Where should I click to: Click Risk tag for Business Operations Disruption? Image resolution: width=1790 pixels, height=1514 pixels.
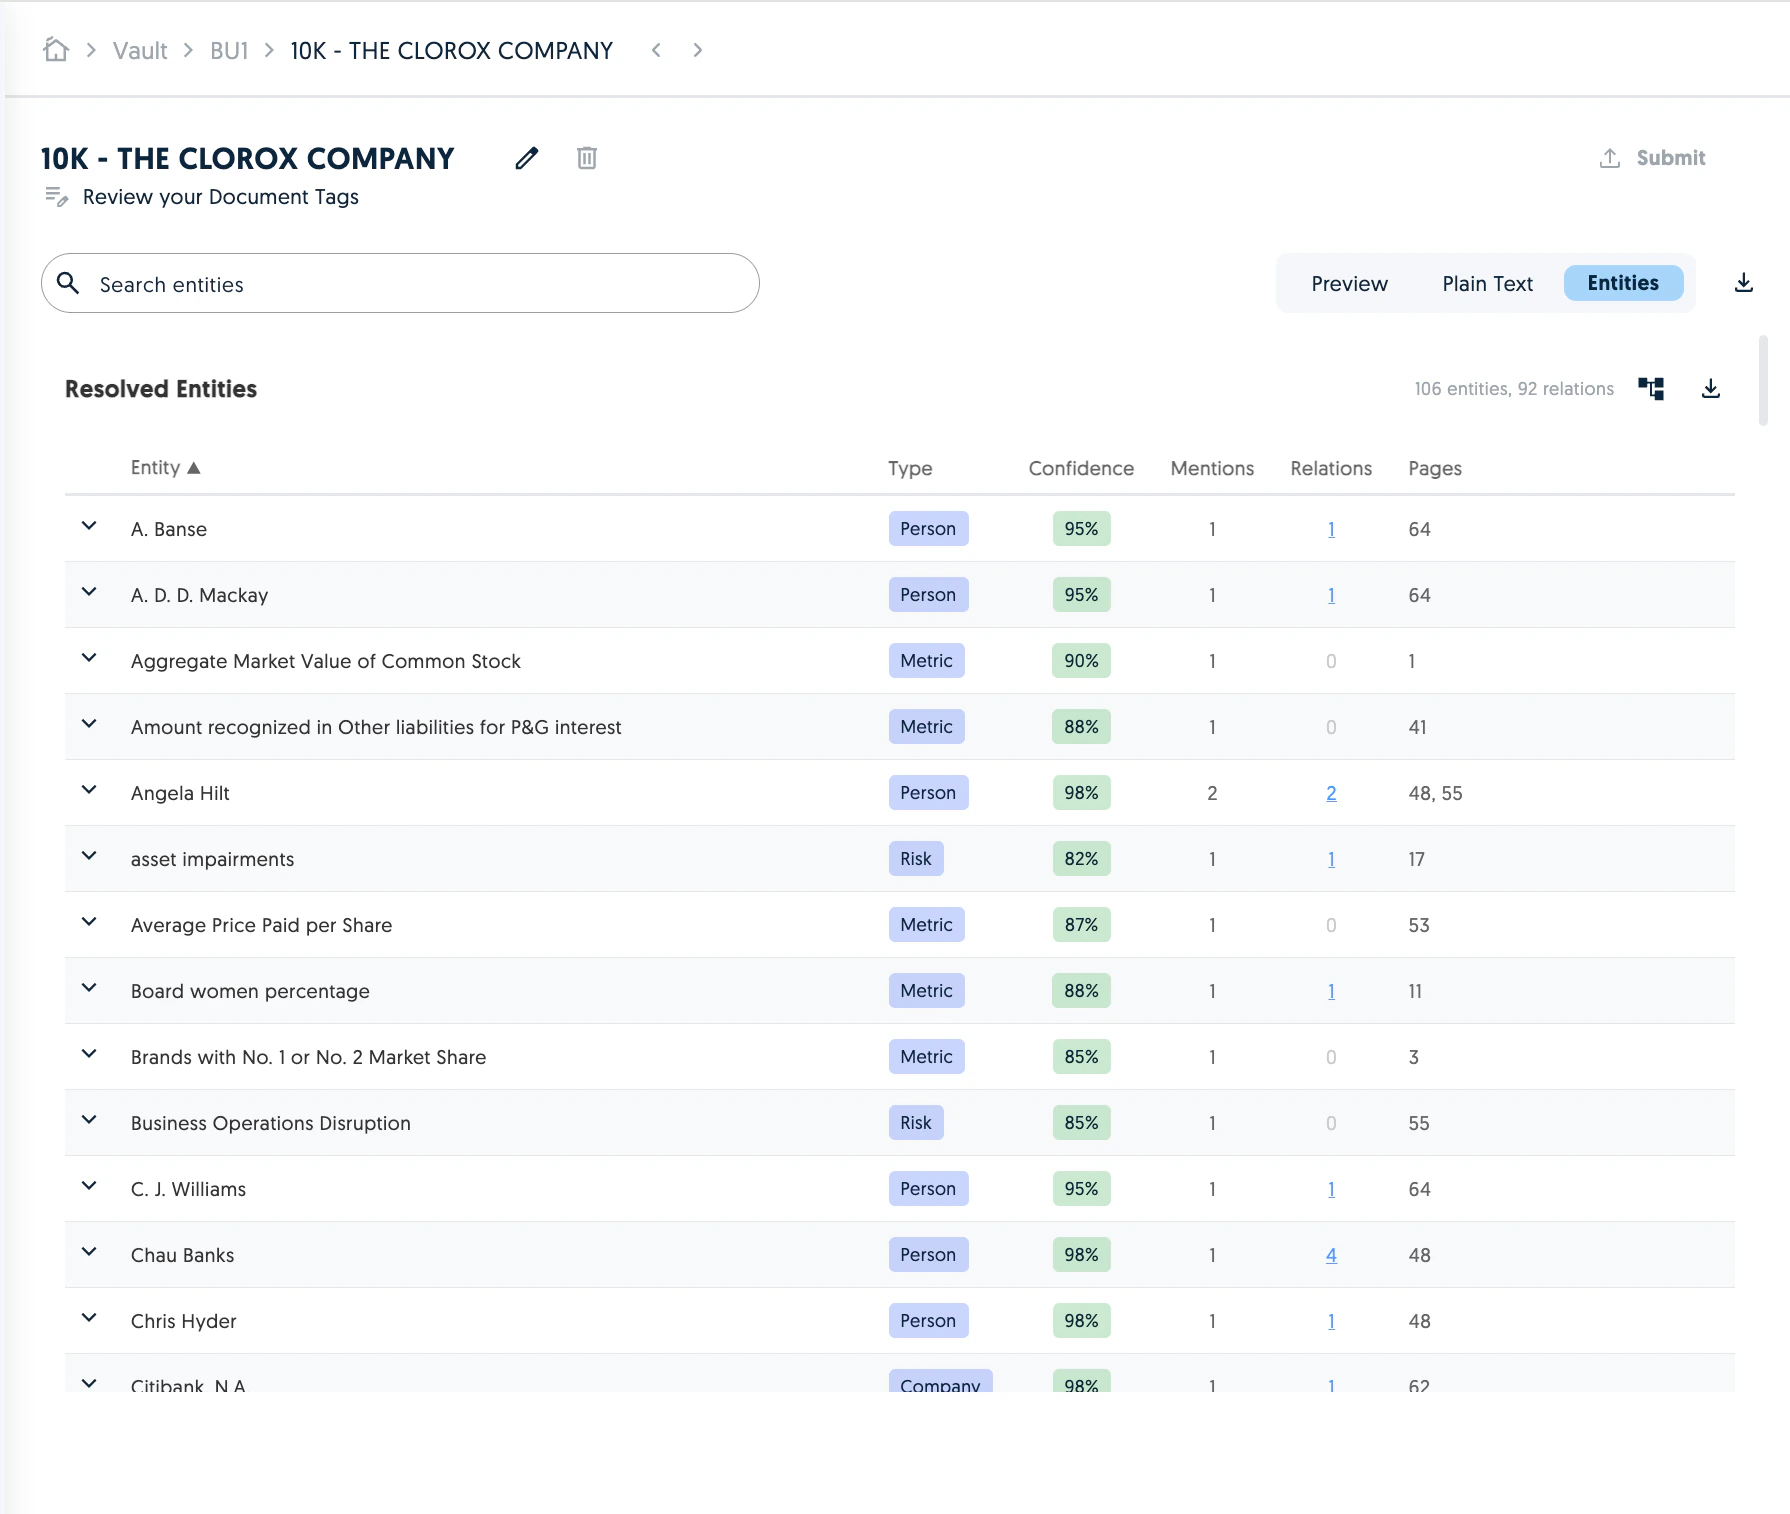pos(916,1123)
